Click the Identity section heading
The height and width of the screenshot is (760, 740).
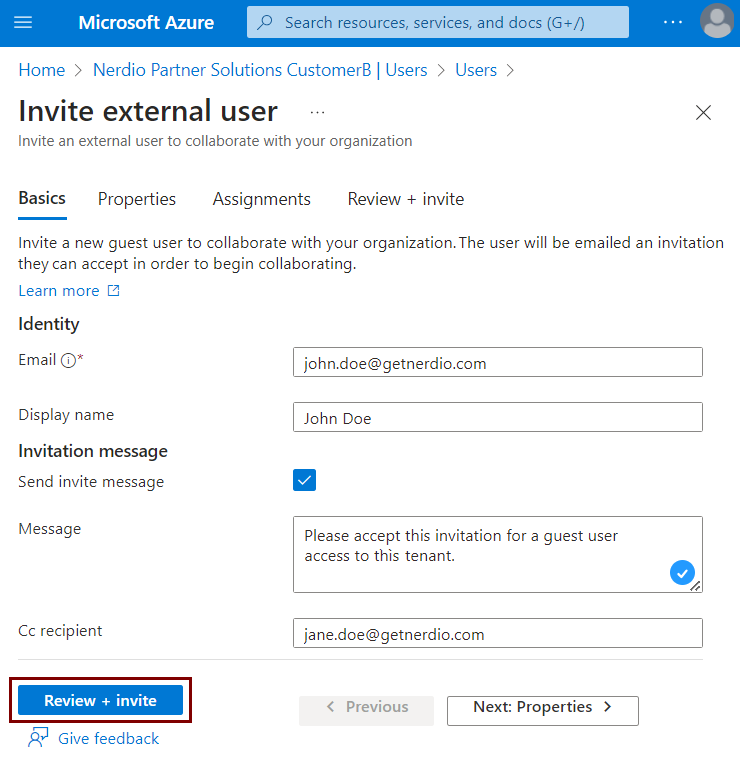pyautogui.click(x=49, y=324)
